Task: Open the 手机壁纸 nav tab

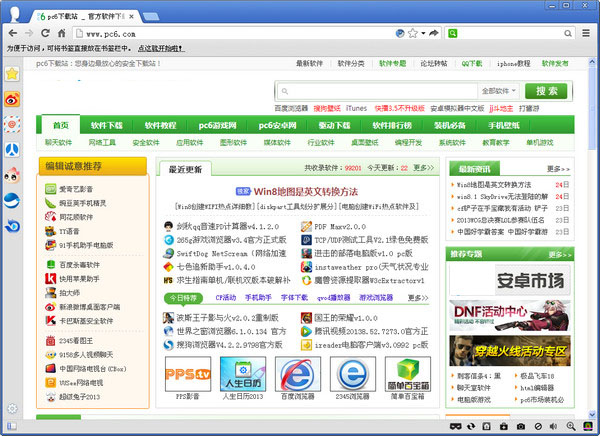Action: click(504, 125)
